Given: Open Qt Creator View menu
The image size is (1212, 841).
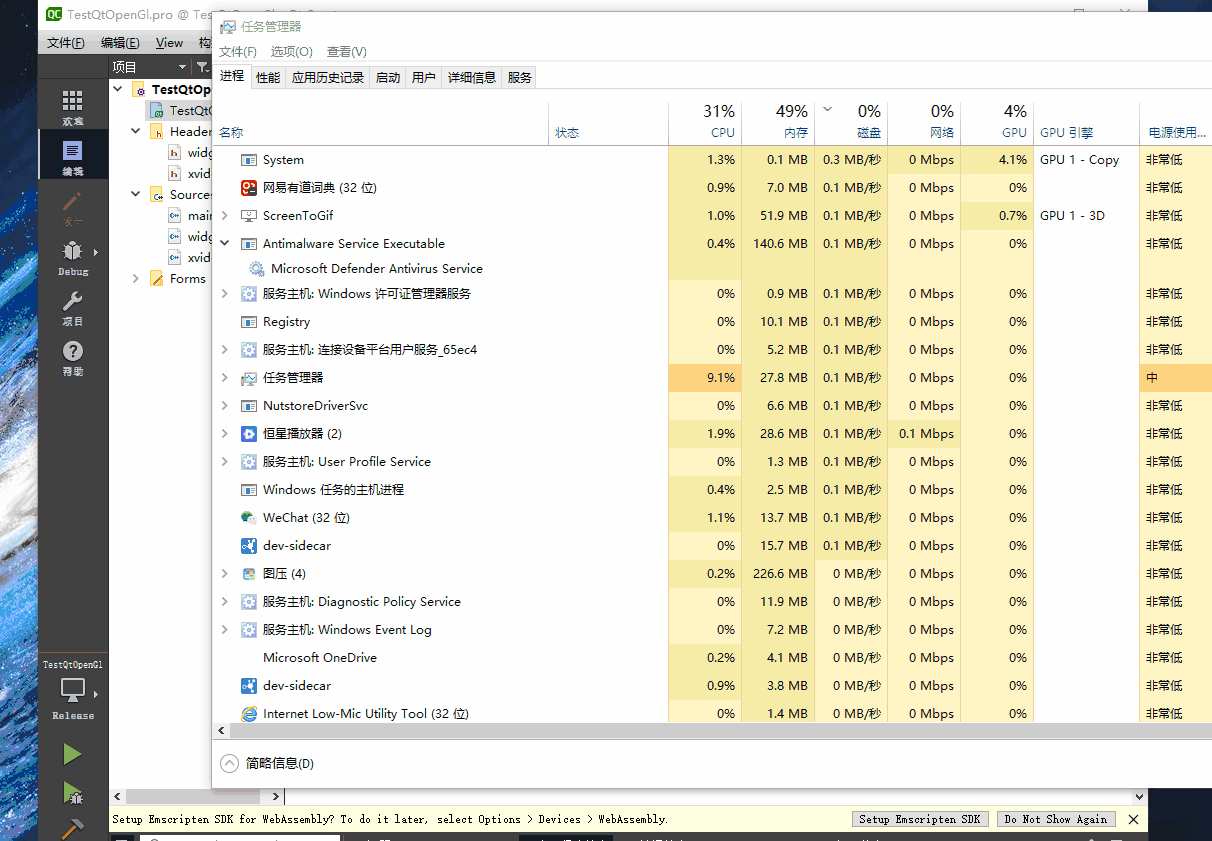Looking at the screenshot, I should [x=169, y=43].
